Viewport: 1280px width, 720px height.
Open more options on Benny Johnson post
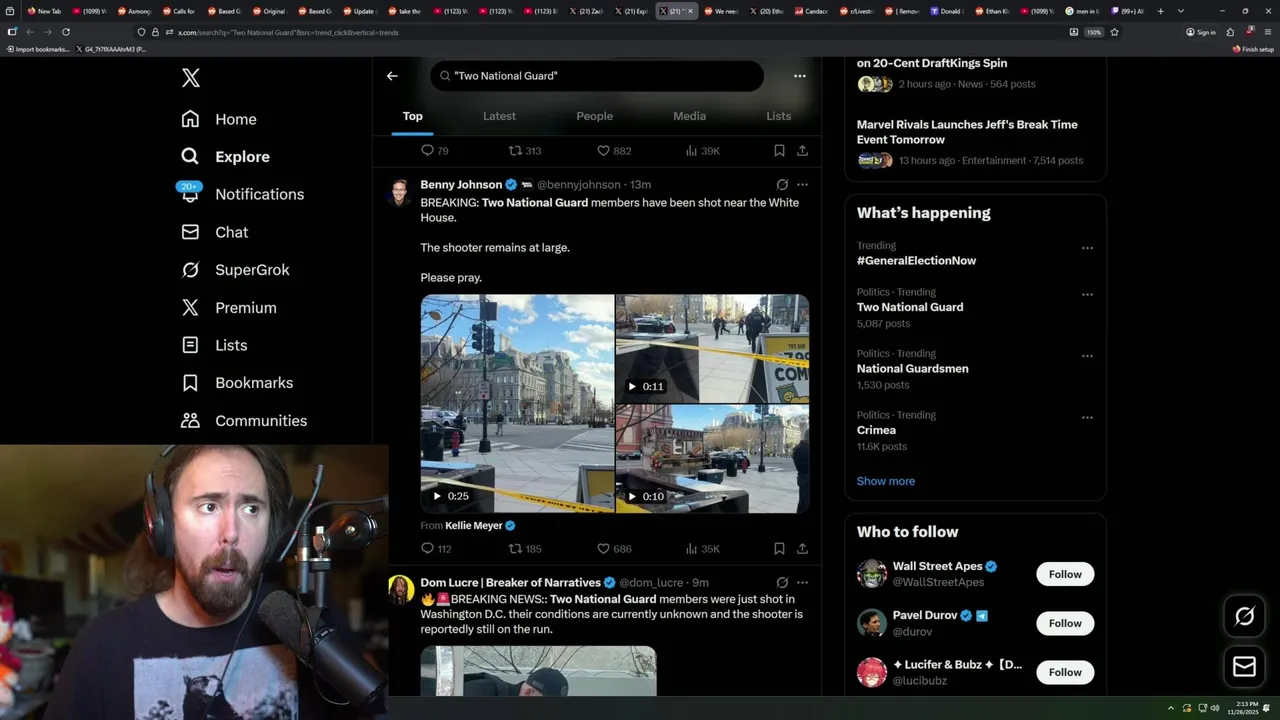(802, 185)
